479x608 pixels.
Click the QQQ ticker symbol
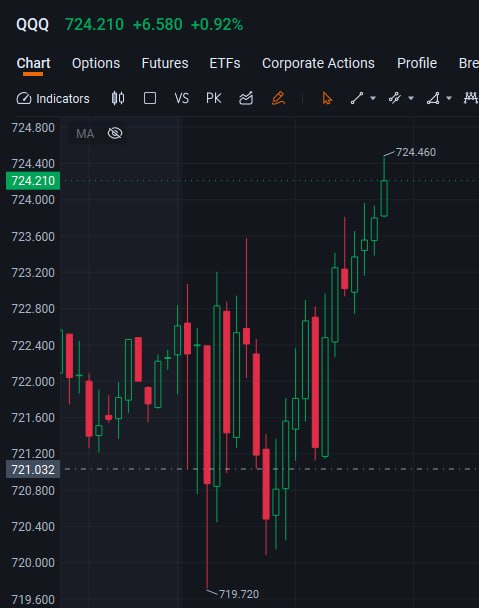pos(33,25)
